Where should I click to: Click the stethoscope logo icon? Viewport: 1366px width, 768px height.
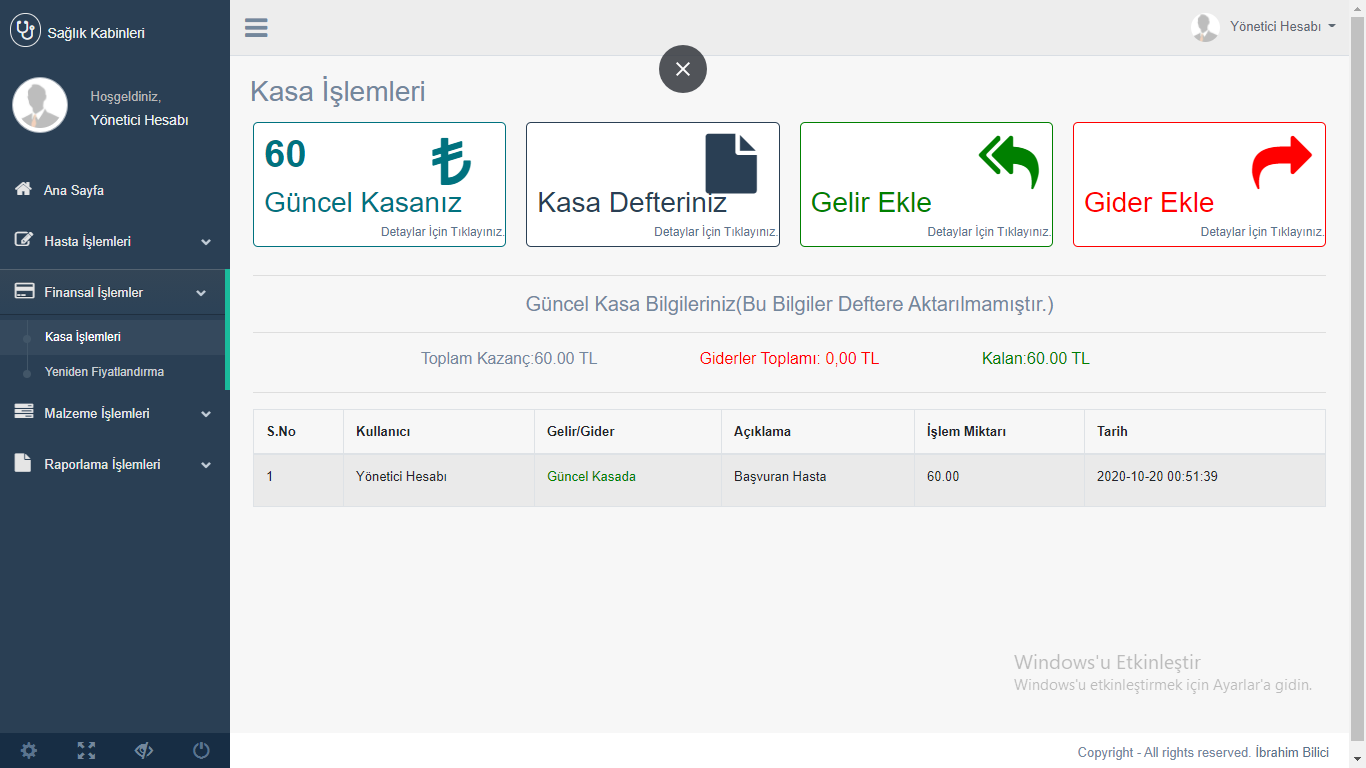(25, 31)
